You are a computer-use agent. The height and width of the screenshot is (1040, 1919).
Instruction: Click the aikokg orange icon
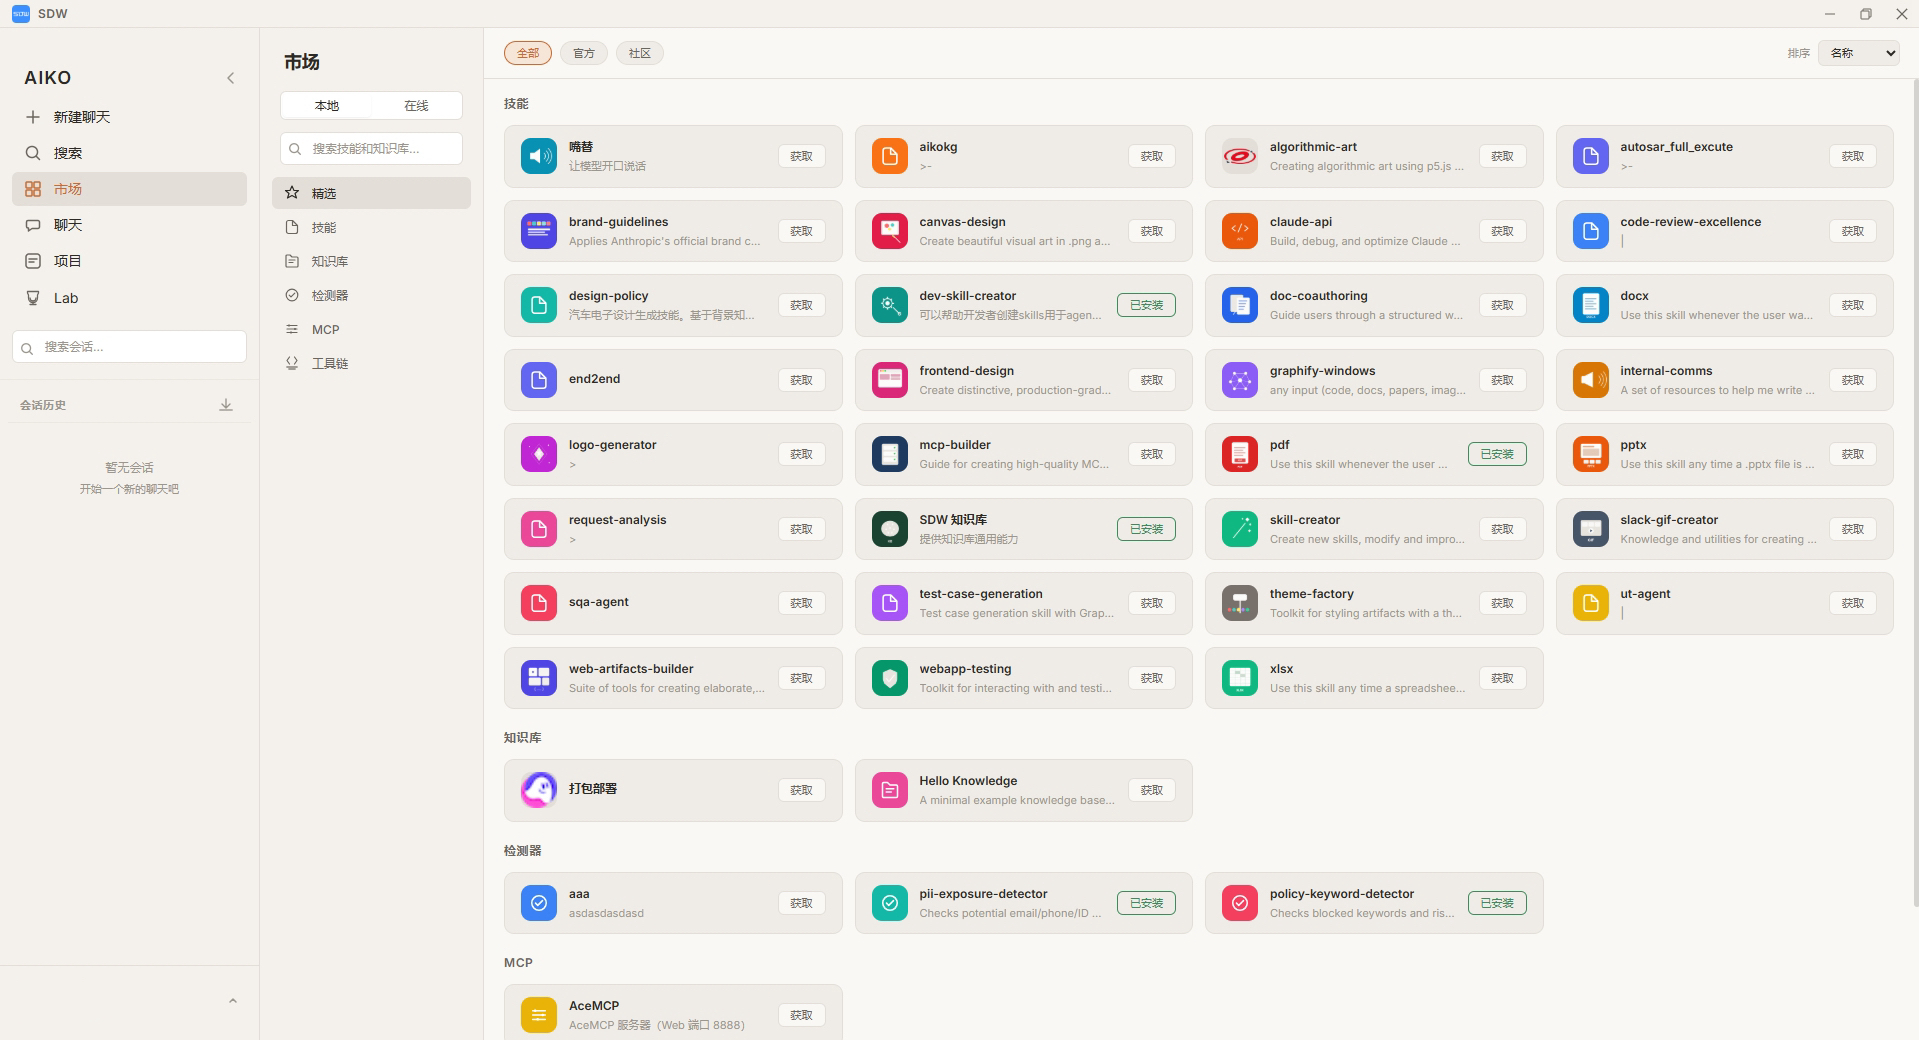click(889, 156)
